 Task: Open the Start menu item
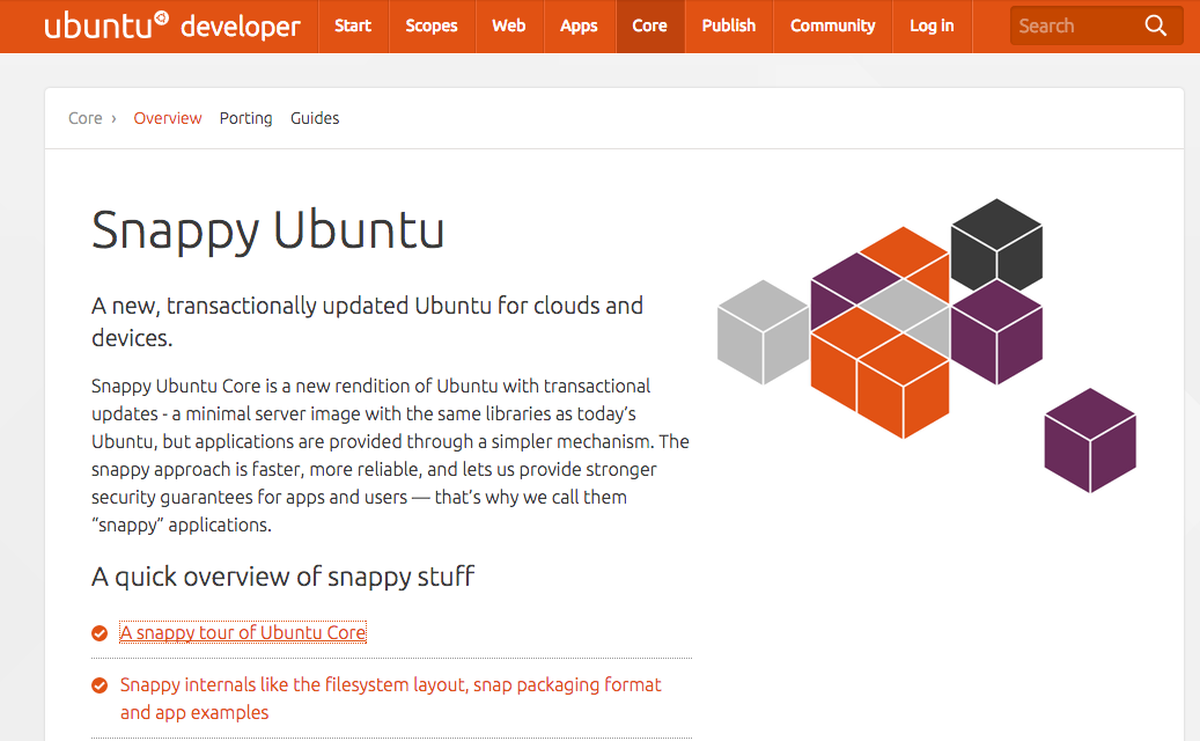point(353,26)
